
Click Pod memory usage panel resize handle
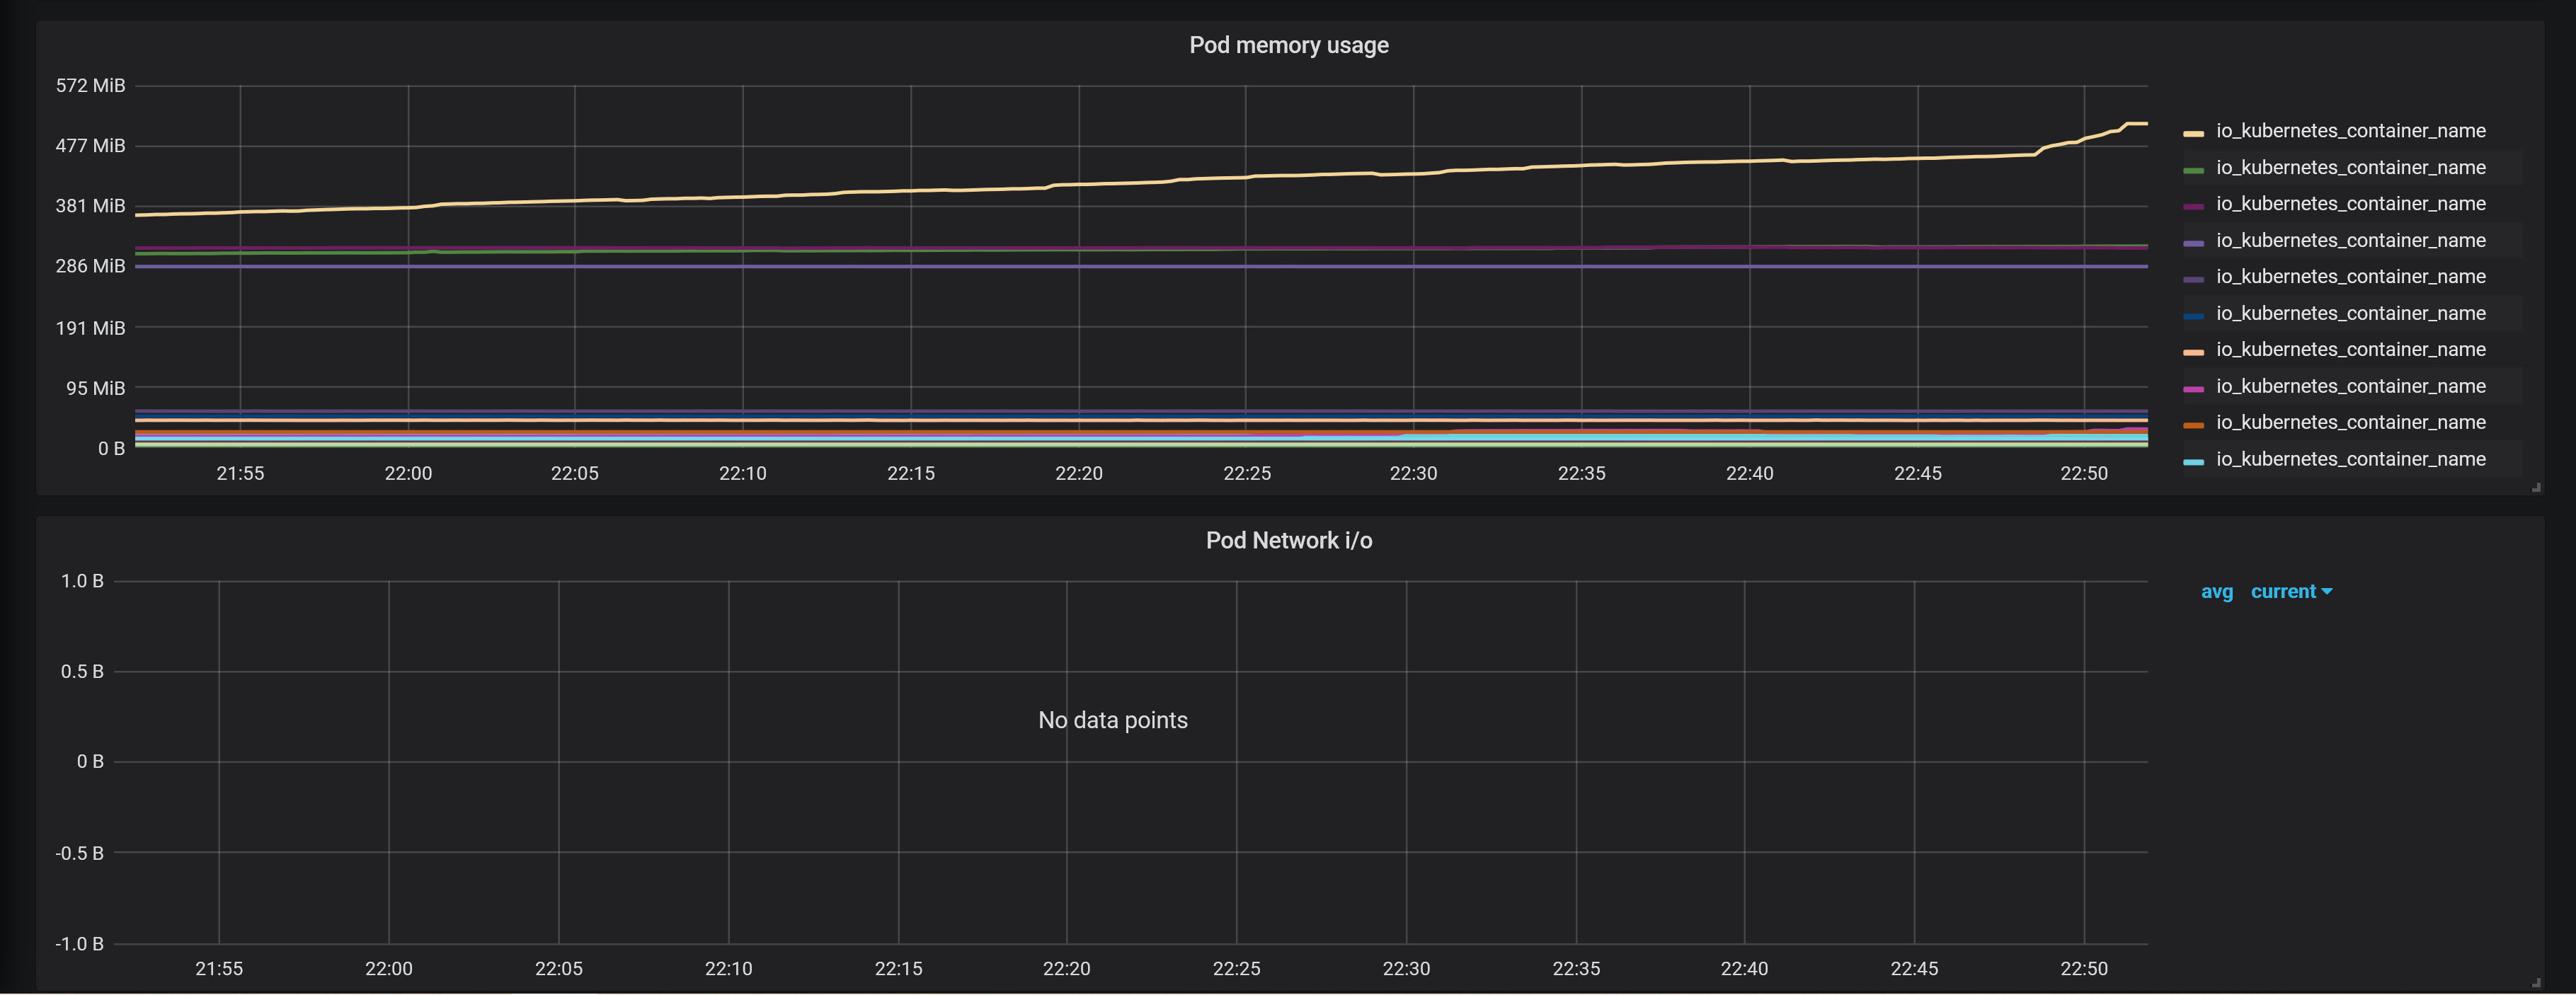click(2536, 488)
